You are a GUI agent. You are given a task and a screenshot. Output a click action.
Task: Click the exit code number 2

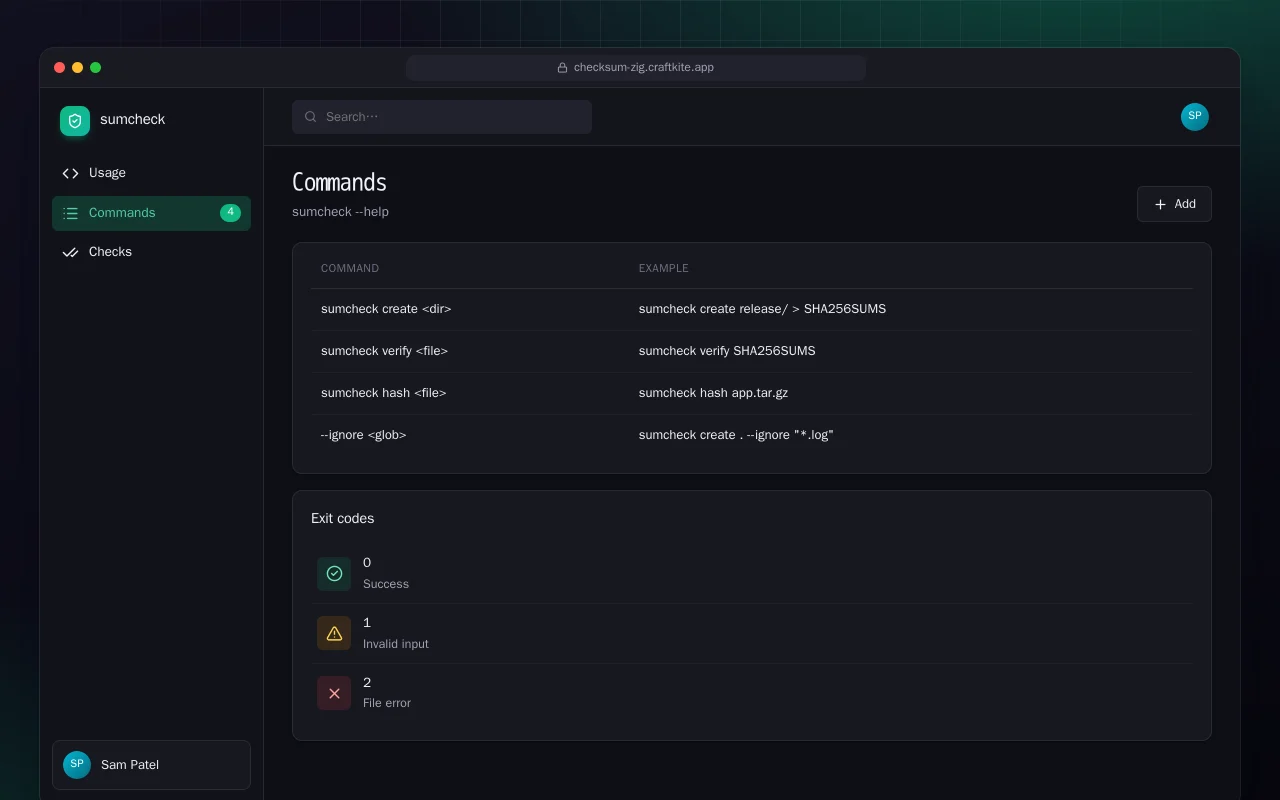pyautogui.click(x=367, y=683)
